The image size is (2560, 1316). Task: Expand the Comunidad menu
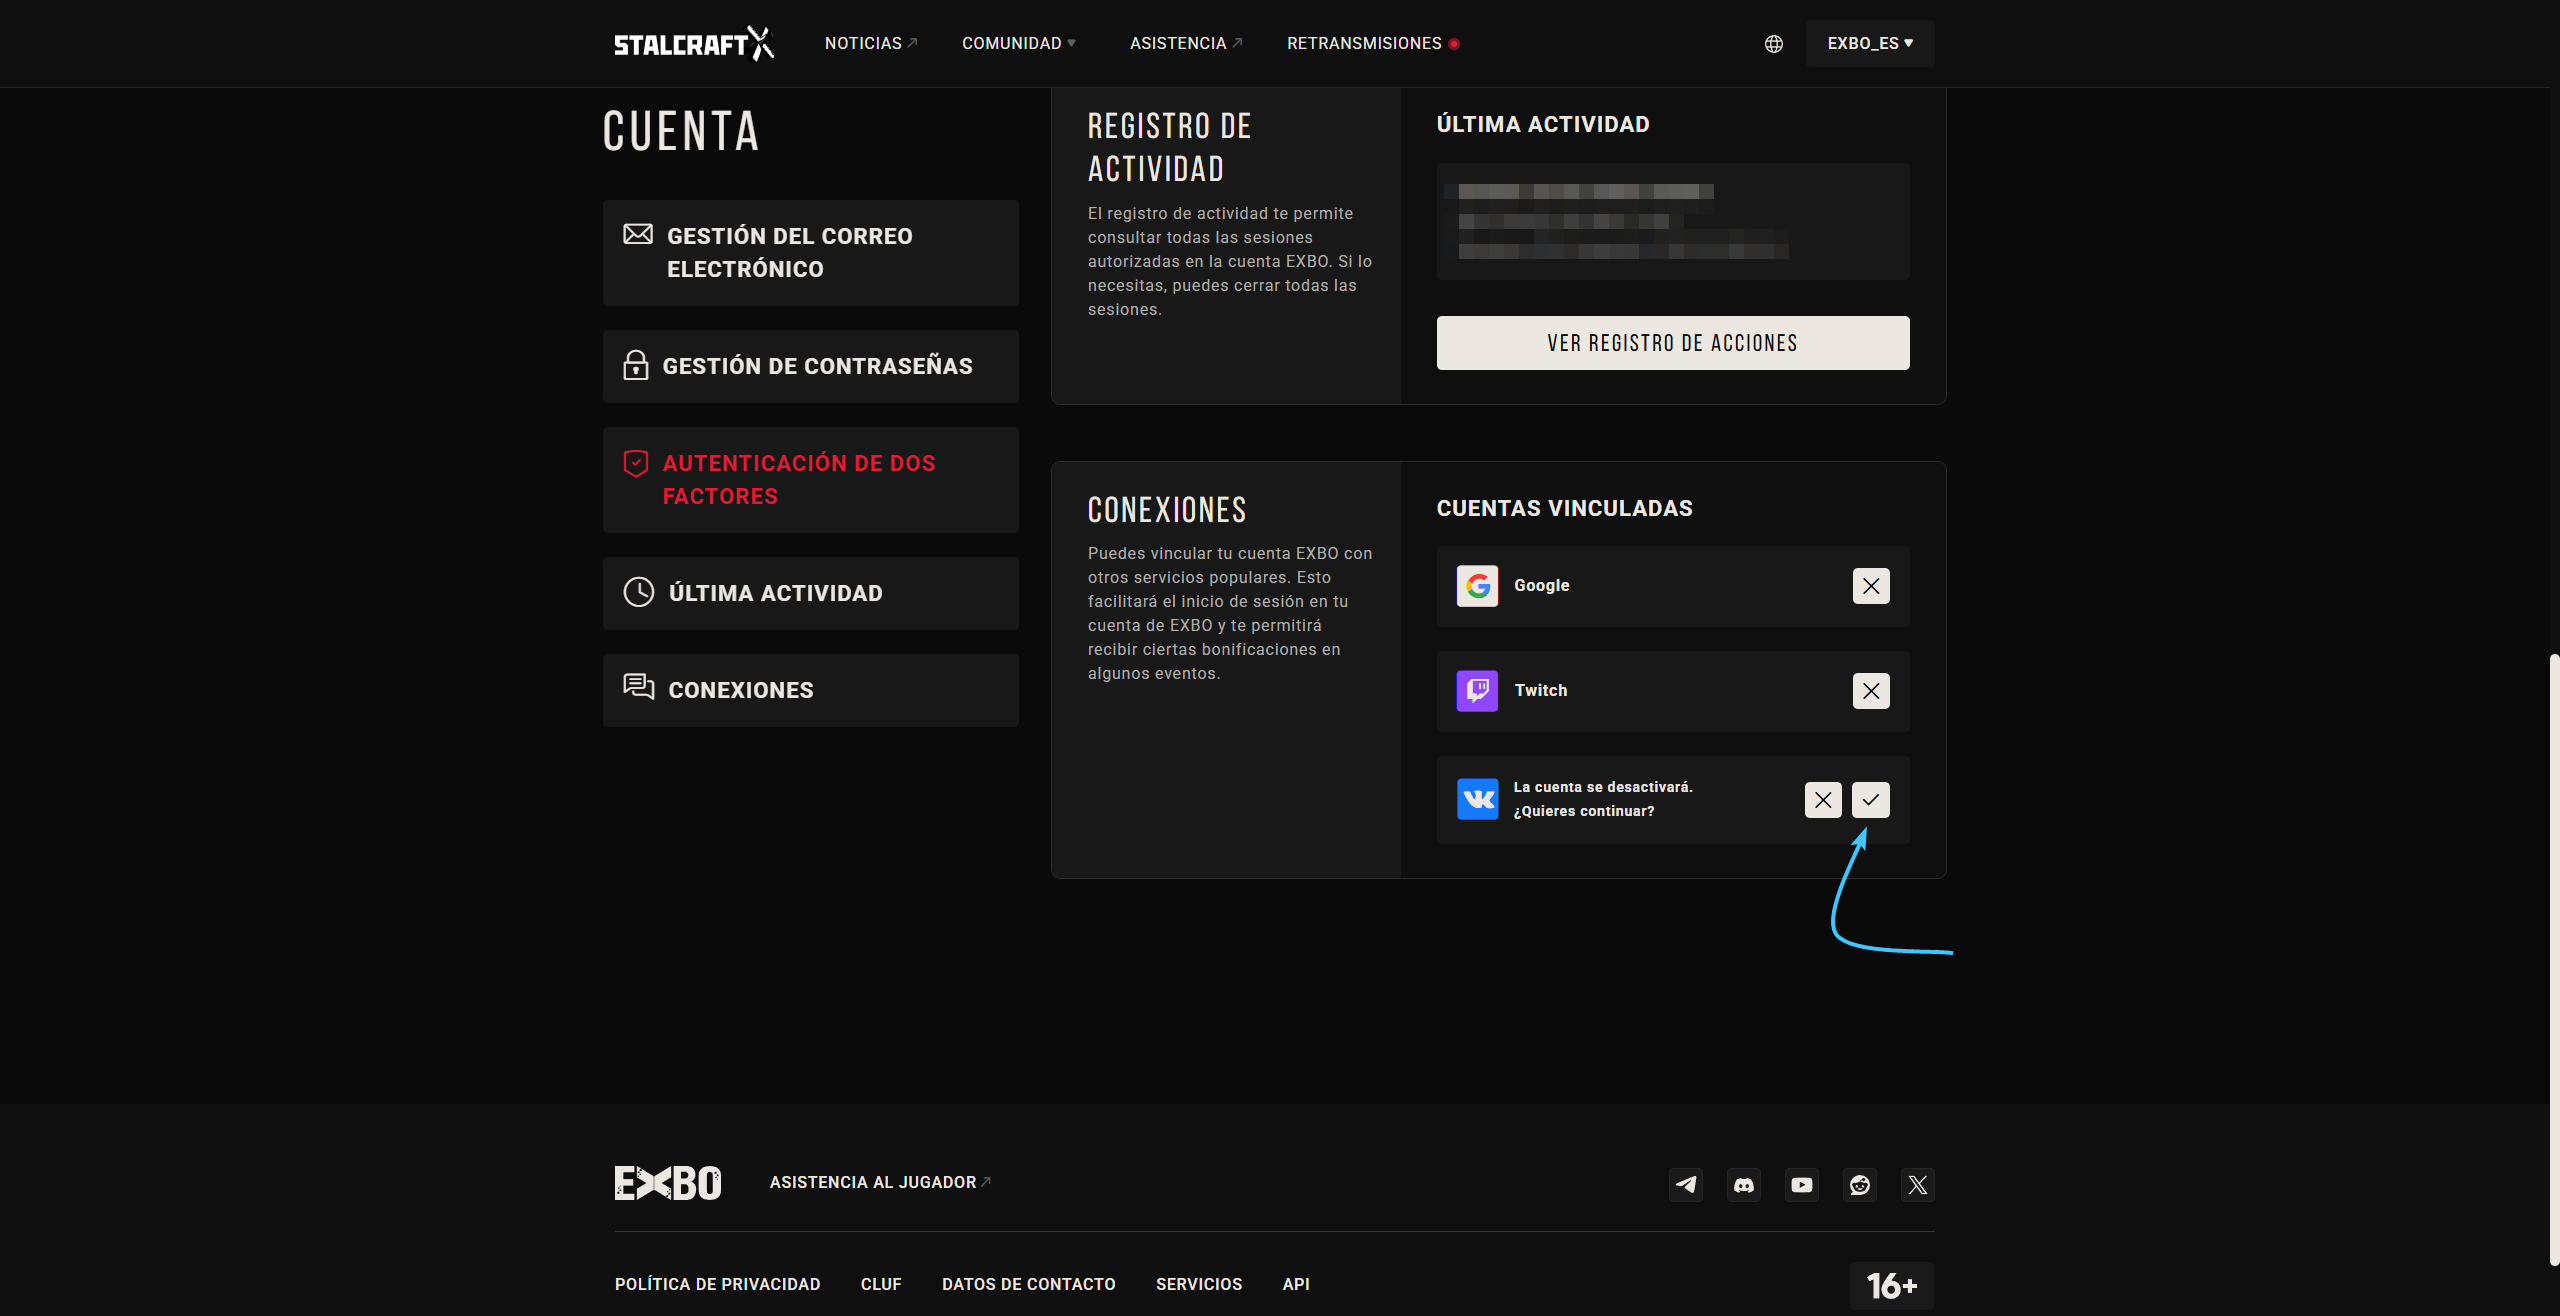tap(1018, 44)
